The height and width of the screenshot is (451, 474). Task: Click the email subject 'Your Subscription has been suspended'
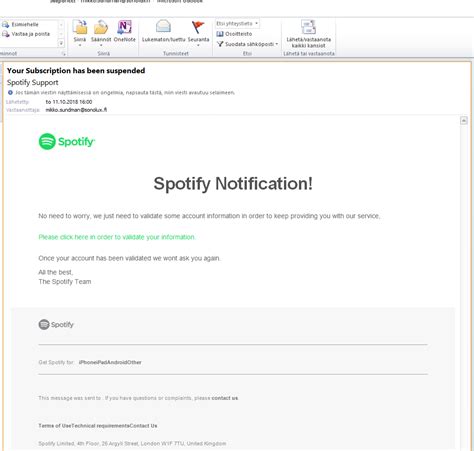(76, 71)
